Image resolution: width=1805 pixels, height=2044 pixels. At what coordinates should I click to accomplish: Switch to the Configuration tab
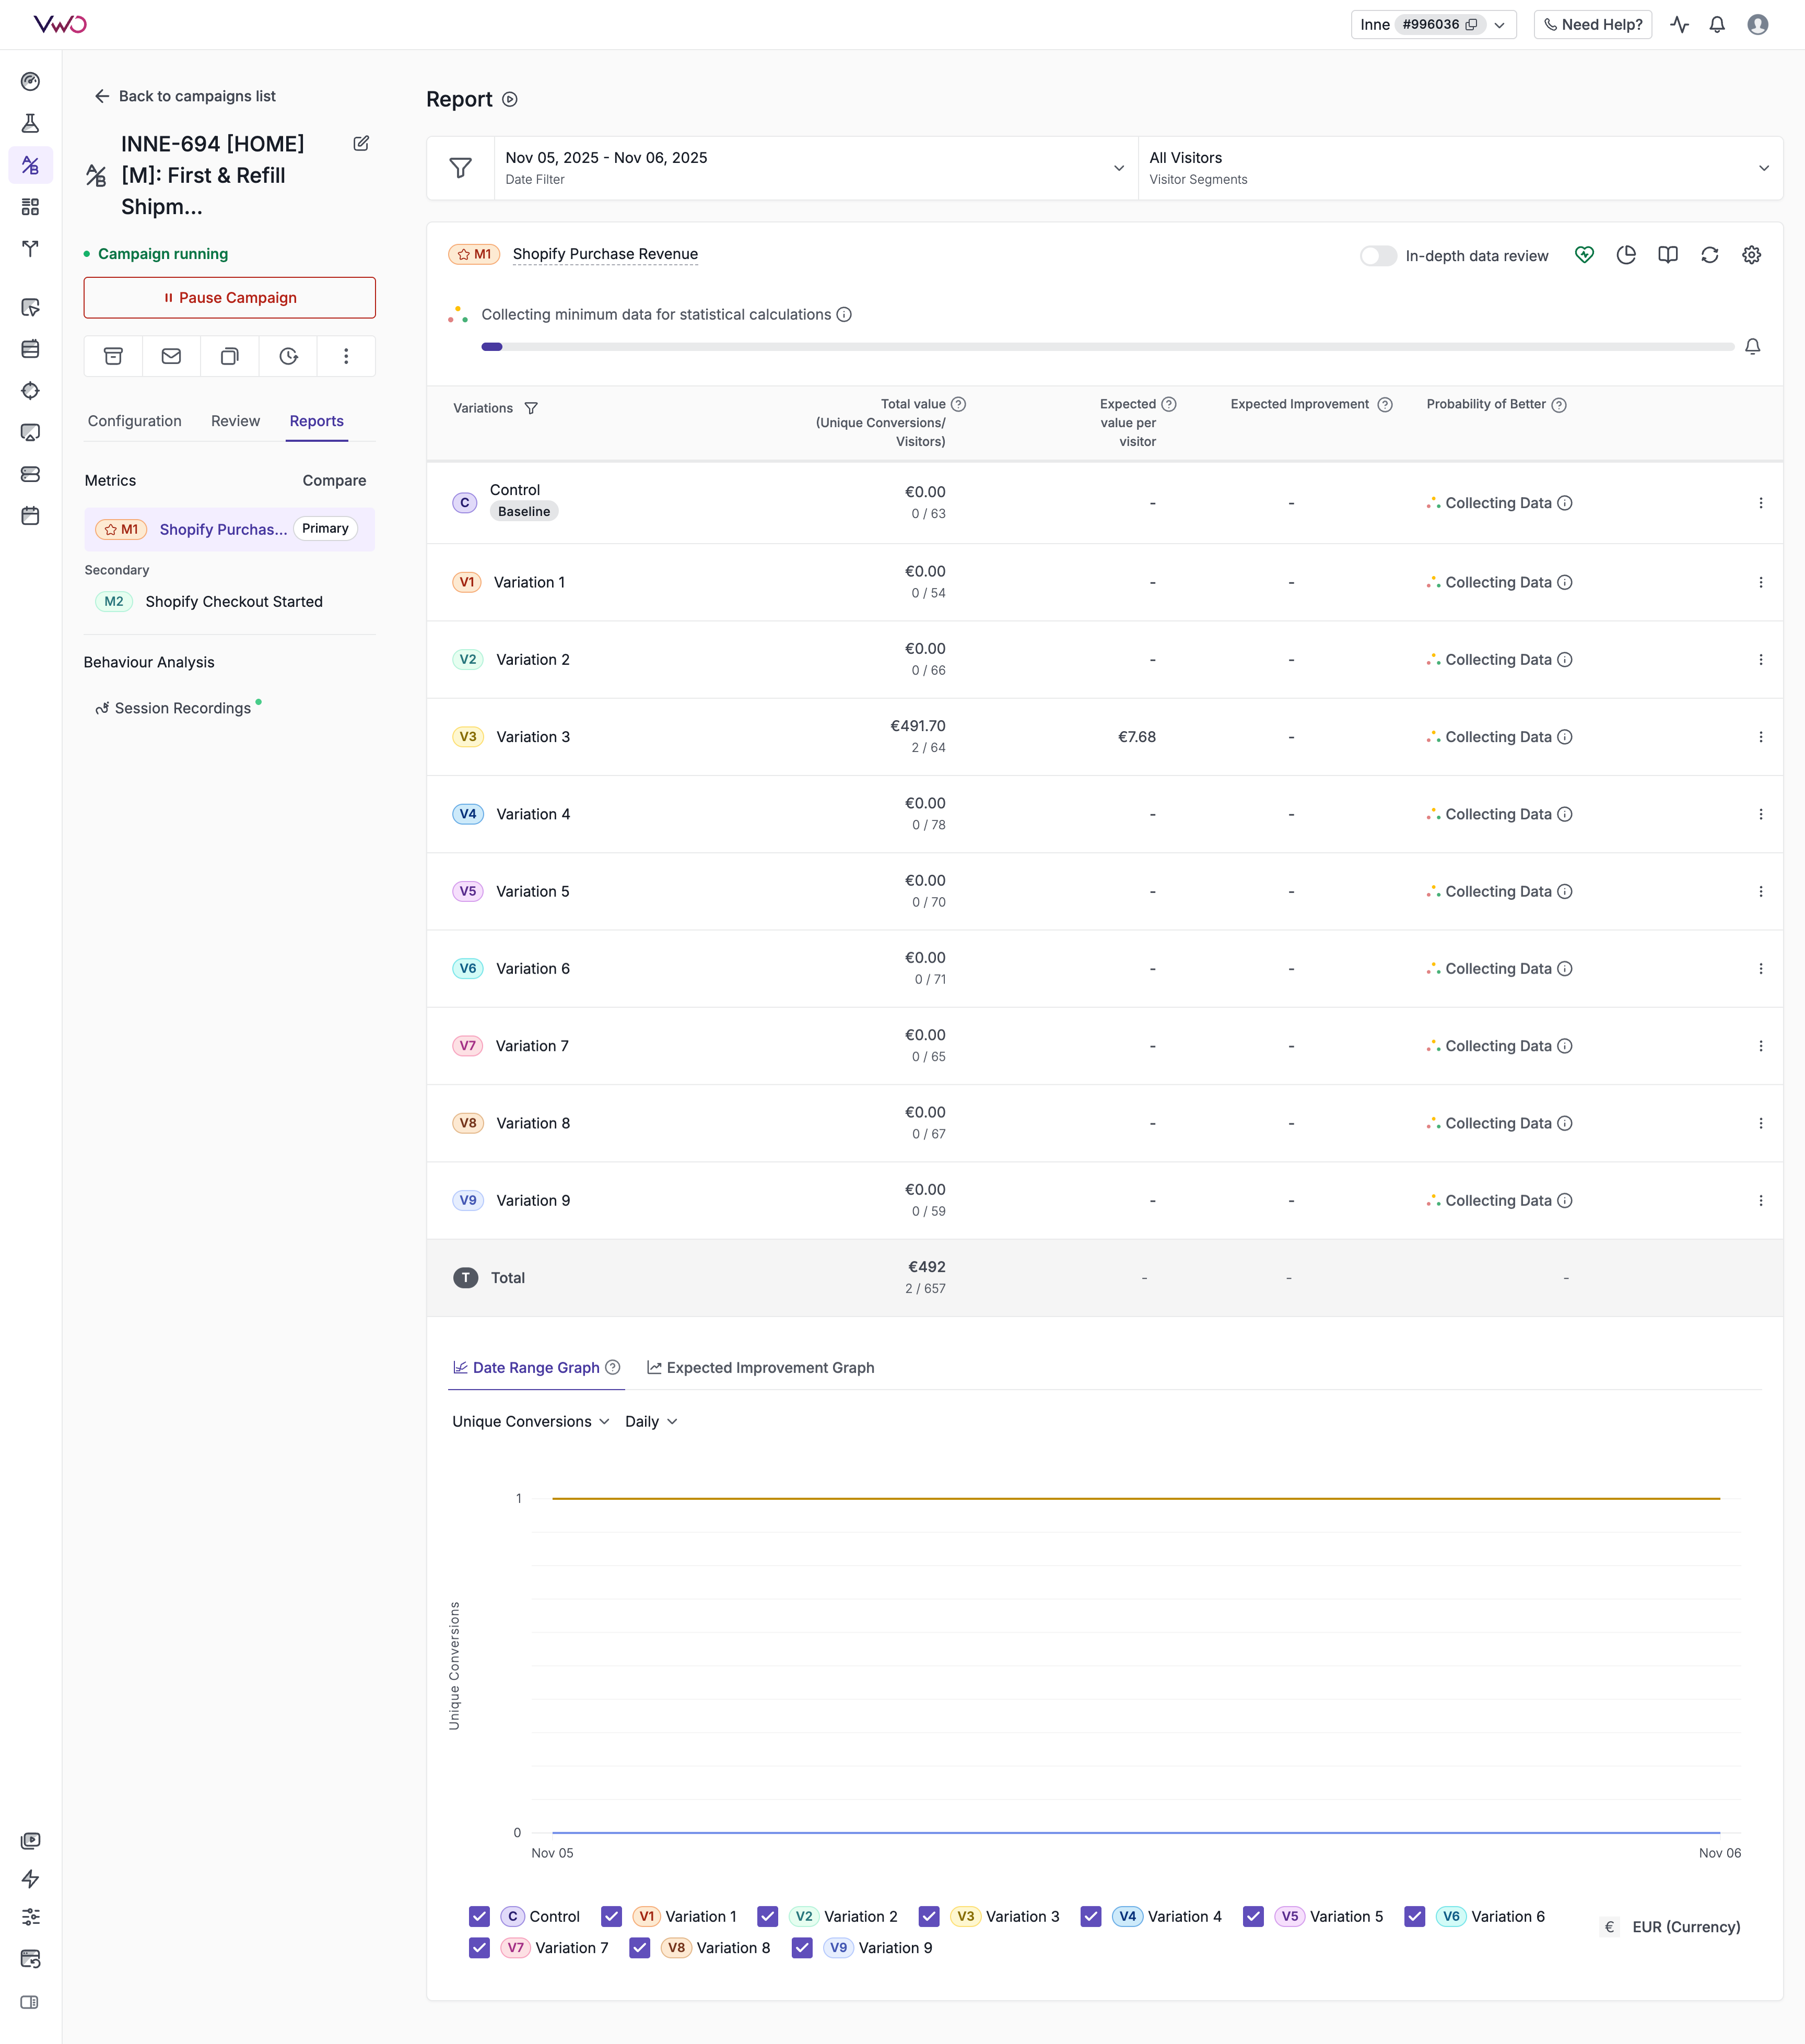pyautogui.click(x=135, y=421)
